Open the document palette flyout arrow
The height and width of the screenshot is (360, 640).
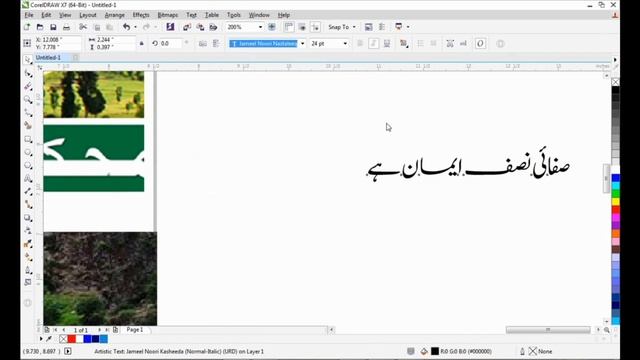[x=41, y=339]
